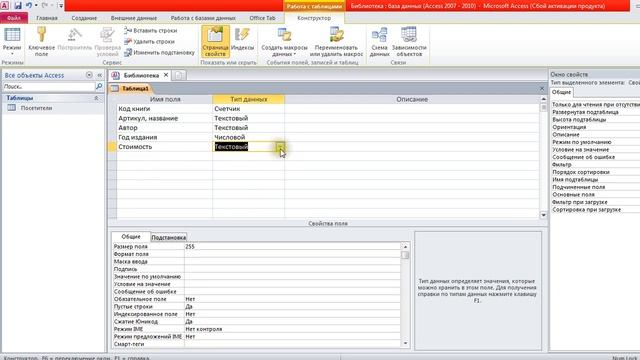Switch to the Подстановка tab
Image resolution: width=640 pixels, height=360 pixels.
click(x=169, y=238)
